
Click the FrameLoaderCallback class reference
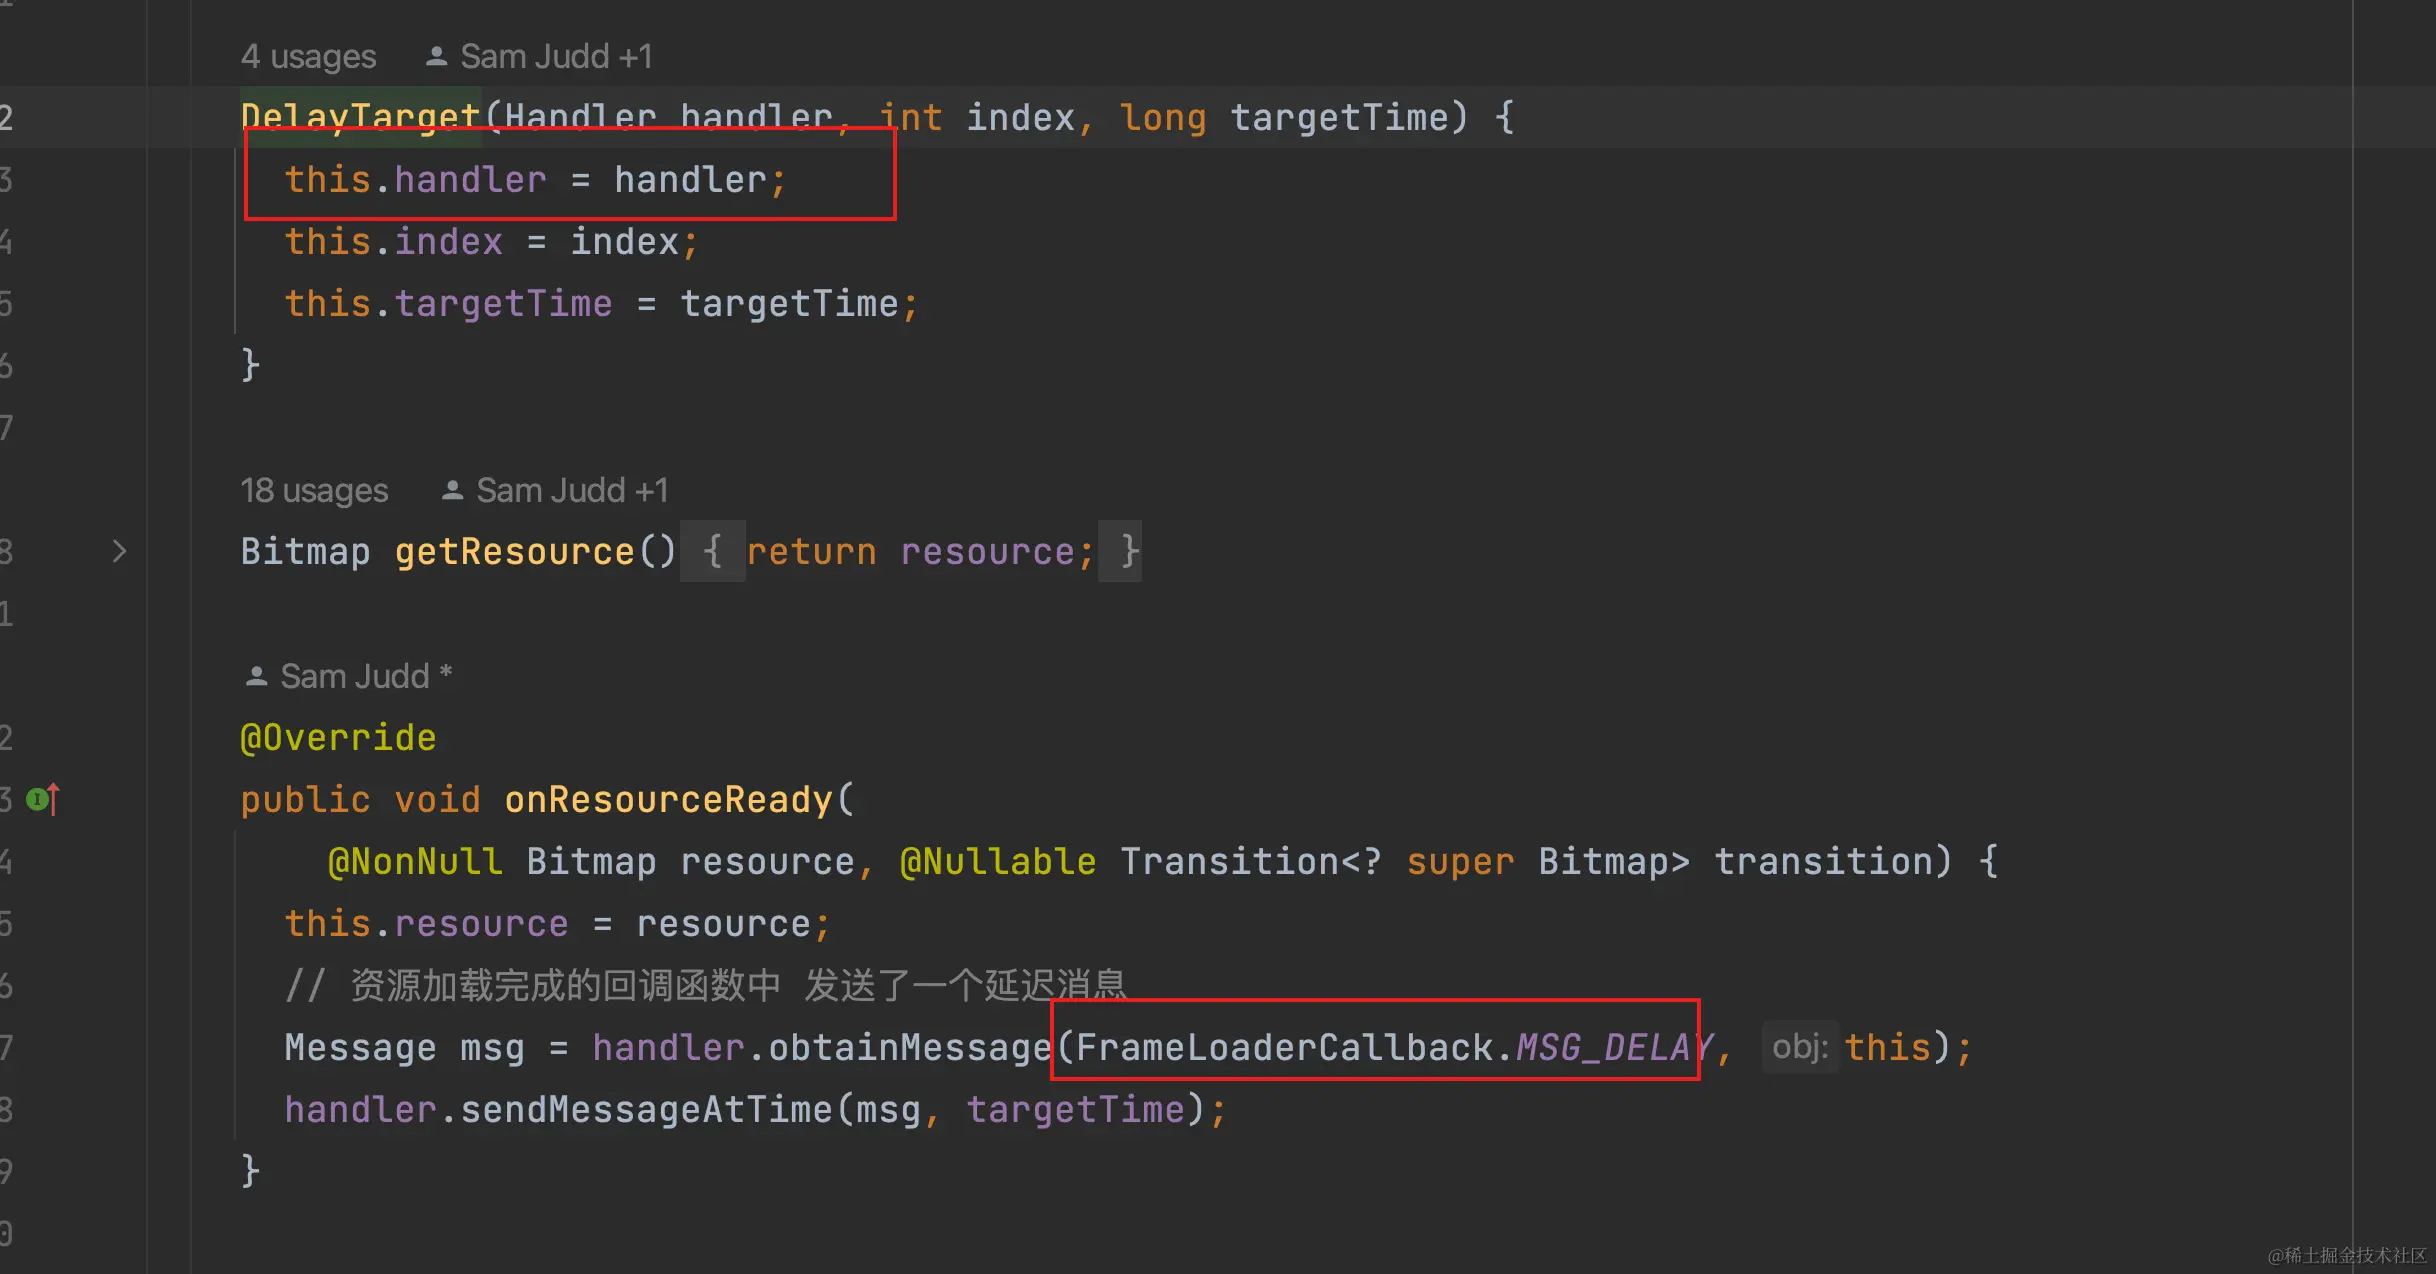[1285, 1047]
